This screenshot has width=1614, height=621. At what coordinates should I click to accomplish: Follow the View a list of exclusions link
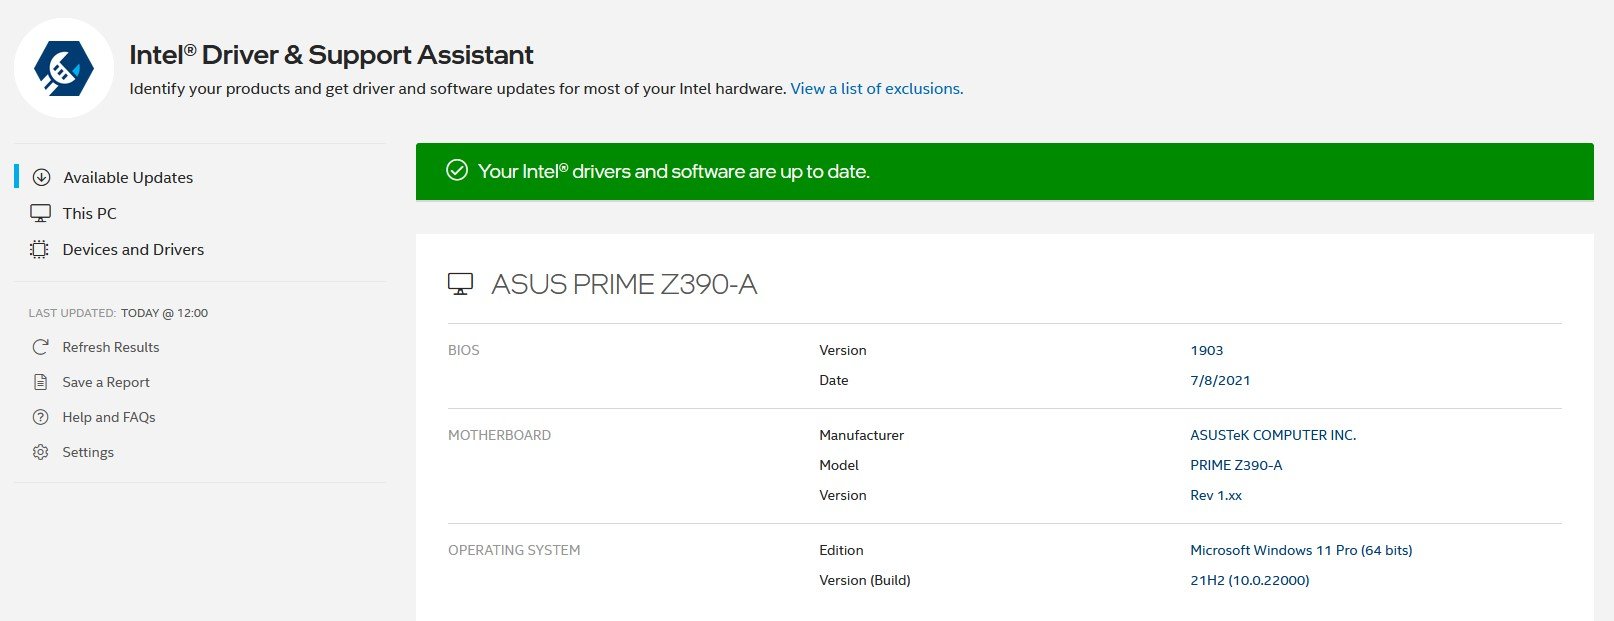coord(877,88)
